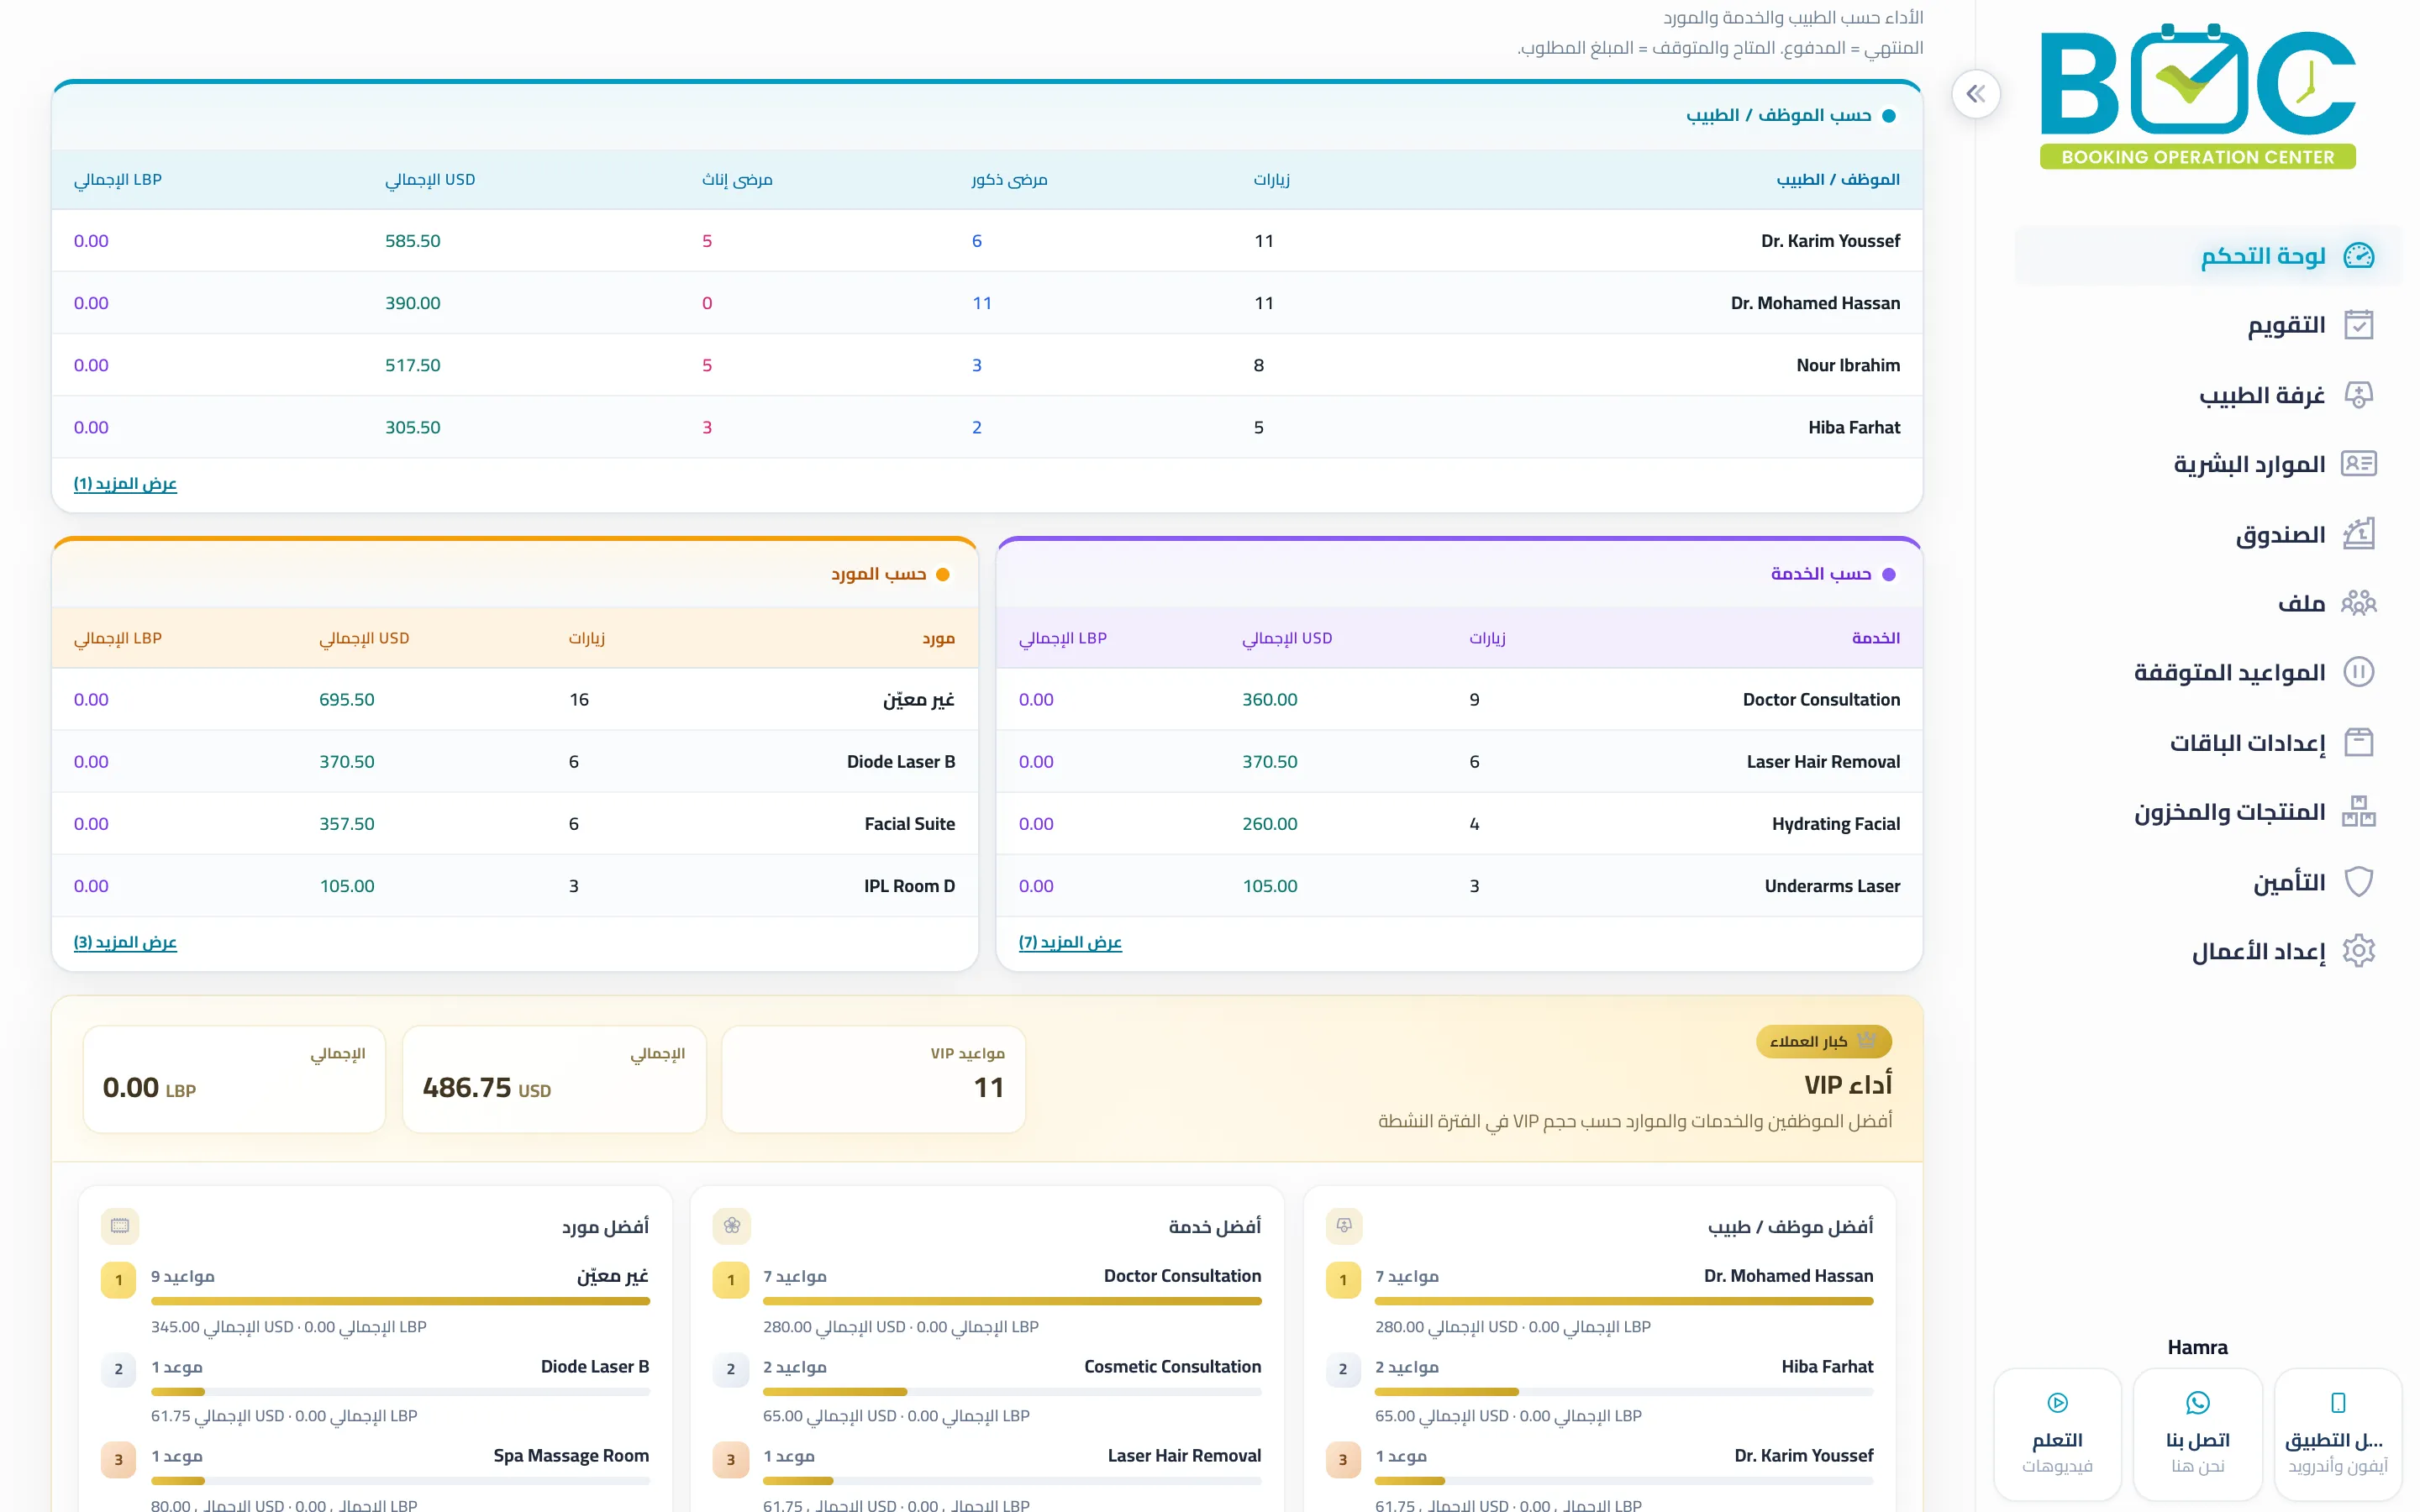Expand staff table via عرض المزيد (1)
Image resolution: width=2420 pixels, height=1512 pixels.
pos(125,484)
